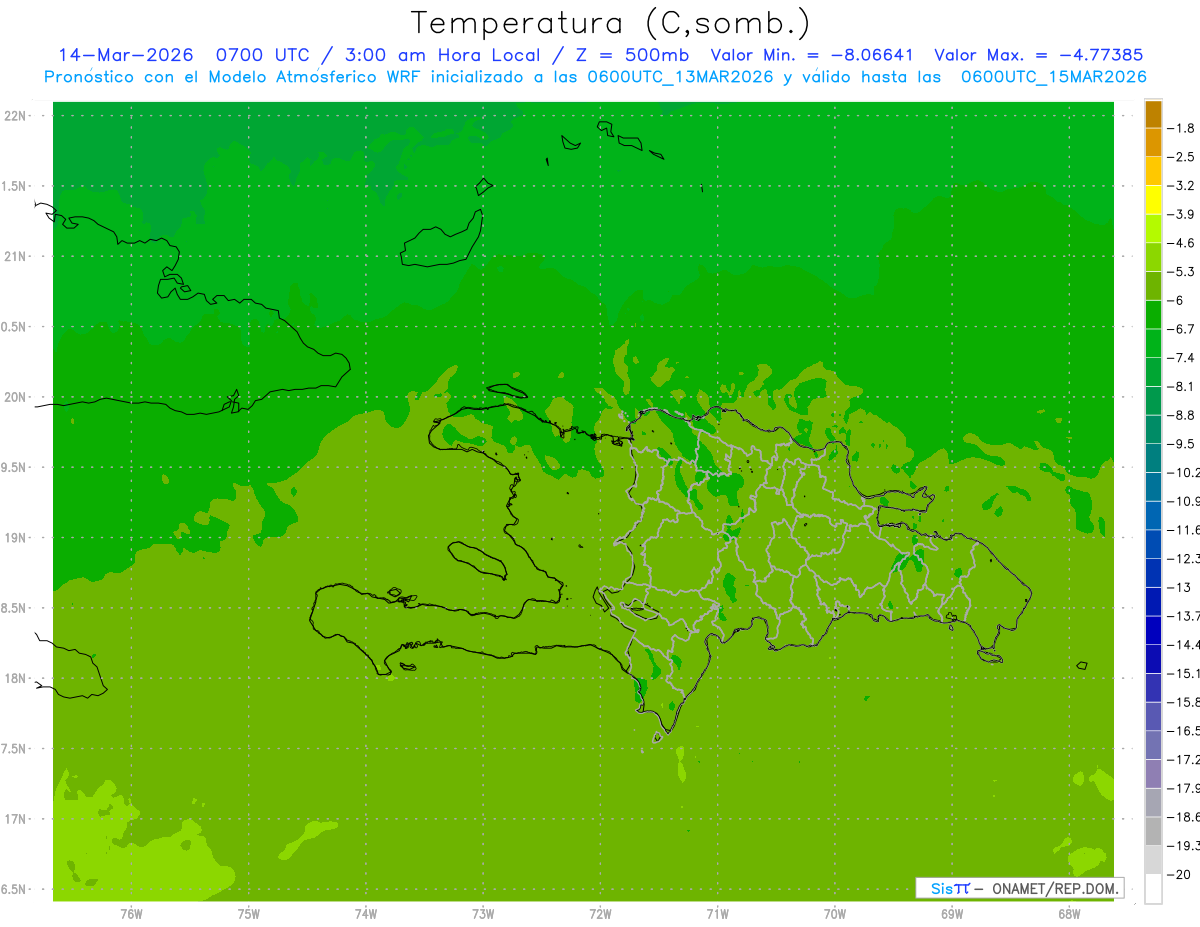Click the '-15.1' legend value

[1185, 673]
